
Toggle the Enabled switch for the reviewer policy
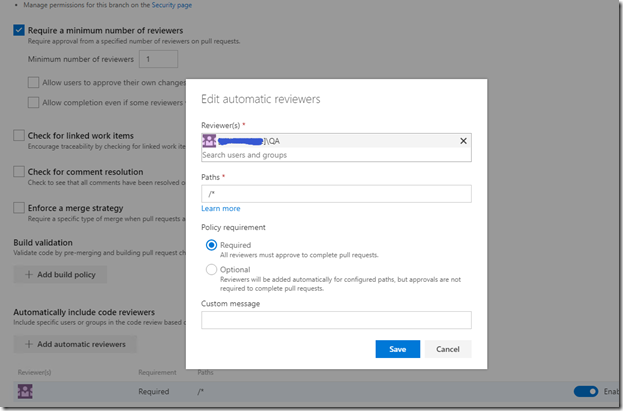(586, 392)
